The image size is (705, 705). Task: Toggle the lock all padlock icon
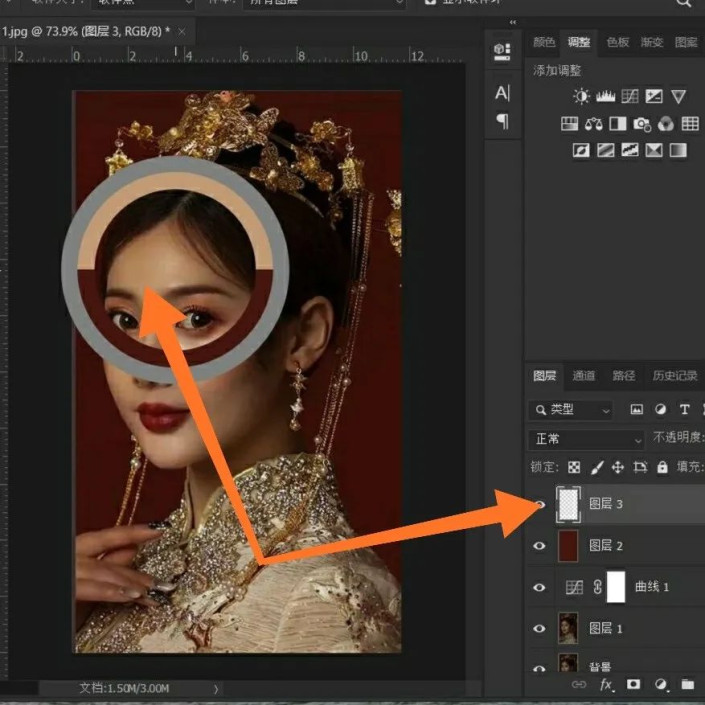pos(662,467)
